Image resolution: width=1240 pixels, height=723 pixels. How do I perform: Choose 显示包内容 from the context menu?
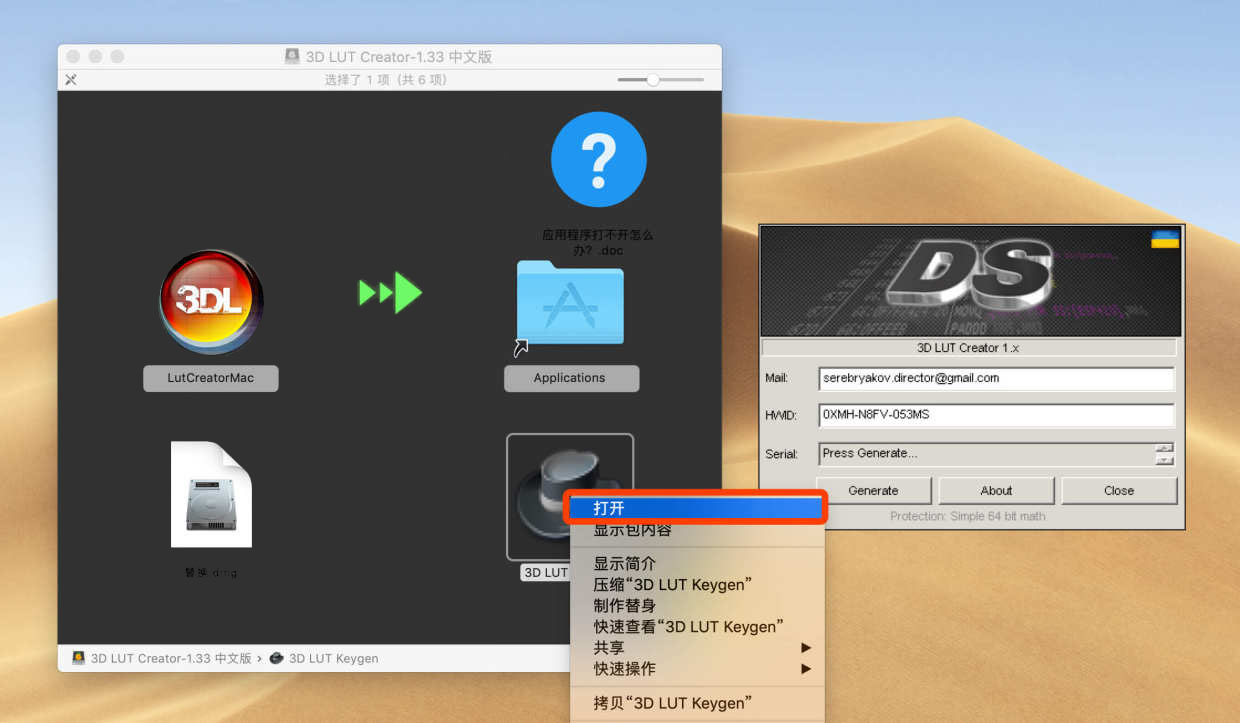click(x=697, y=530)
